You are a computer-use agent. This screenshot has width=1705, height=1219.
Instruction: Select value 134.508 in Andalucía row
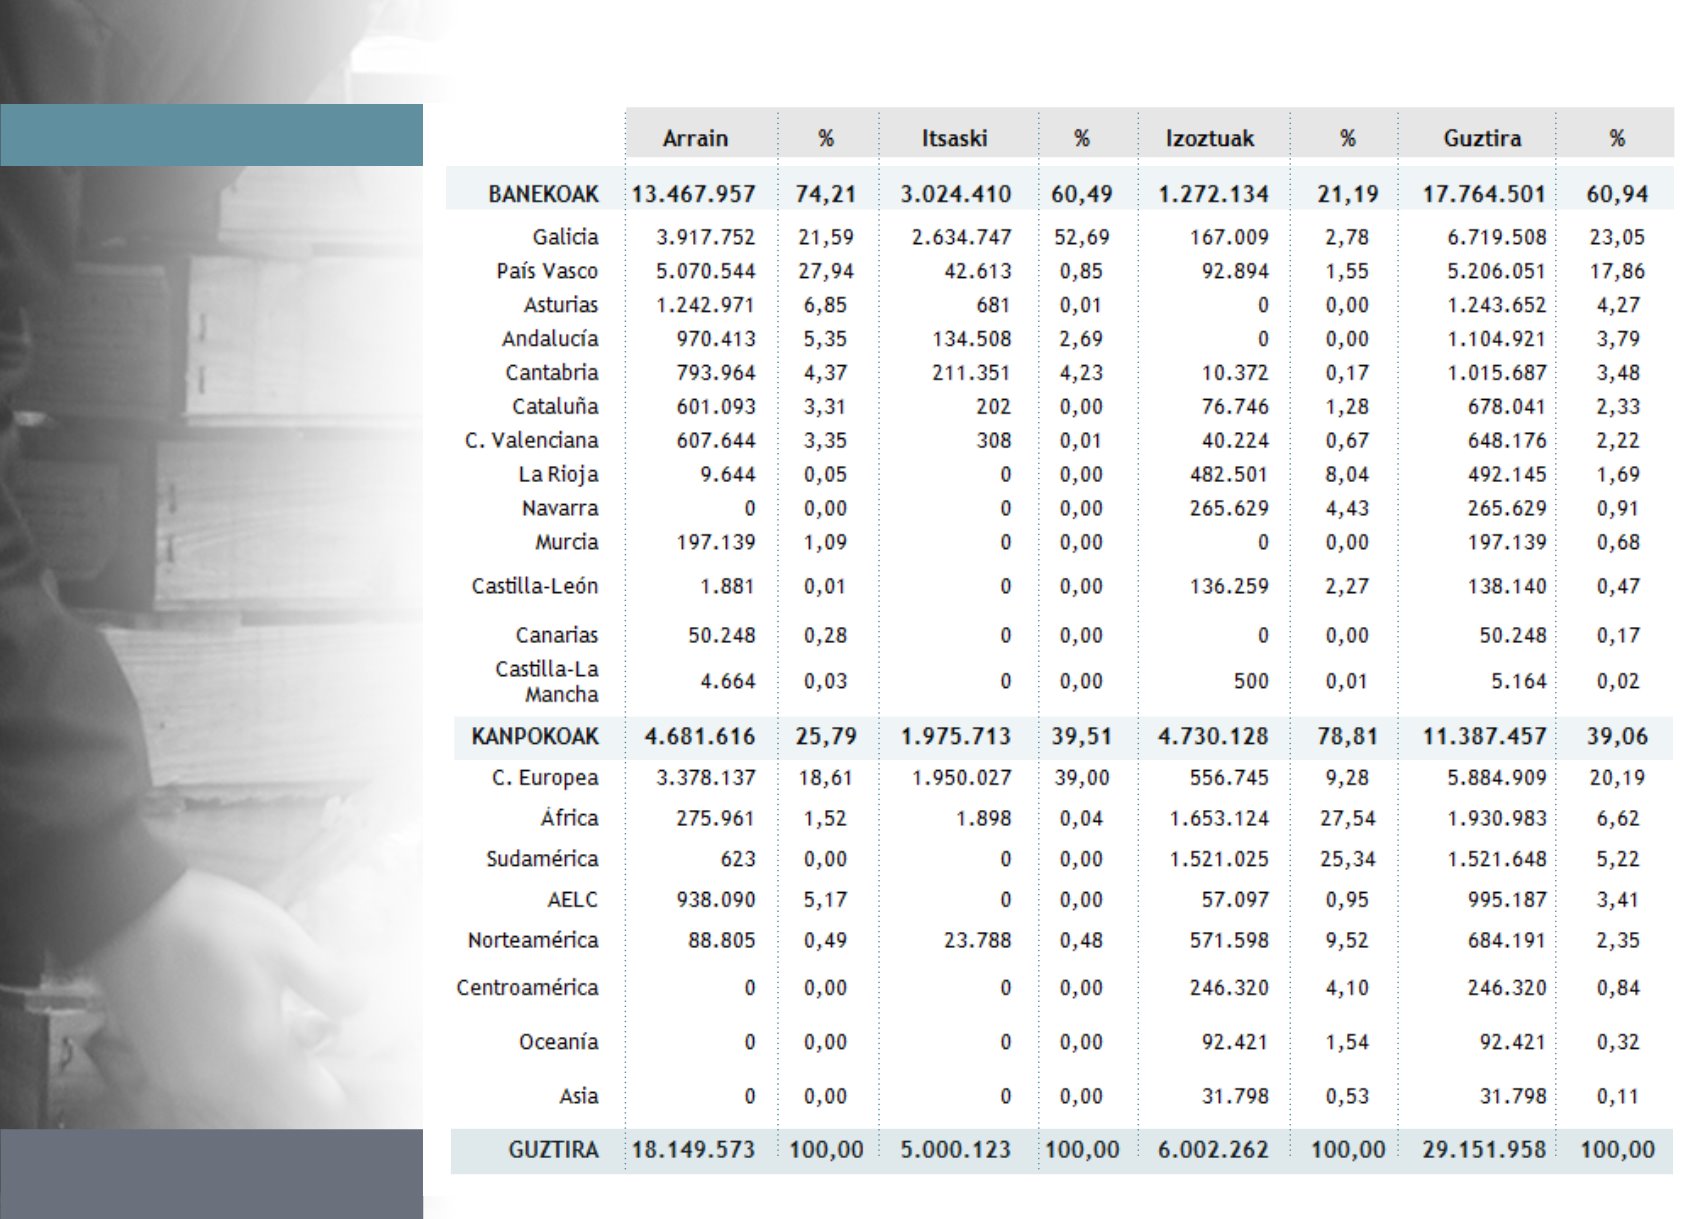coord(972,339)
